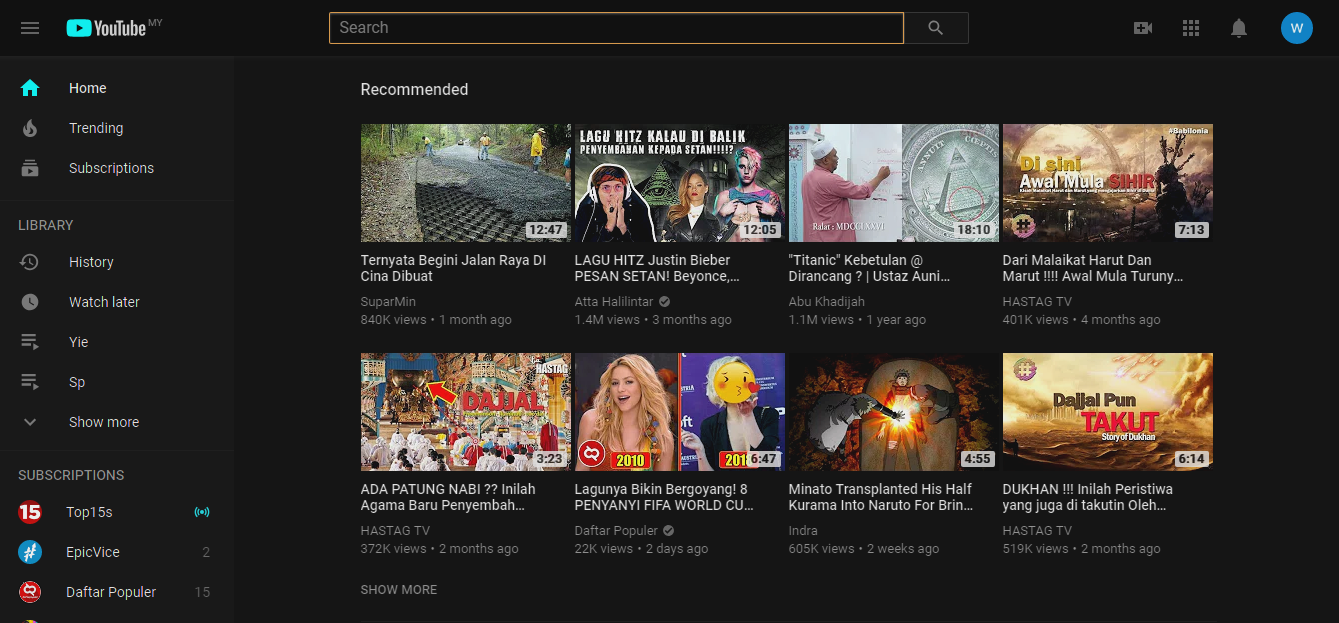Click the Yie playlist icon
1339x623 pixels.
[30, 342]
